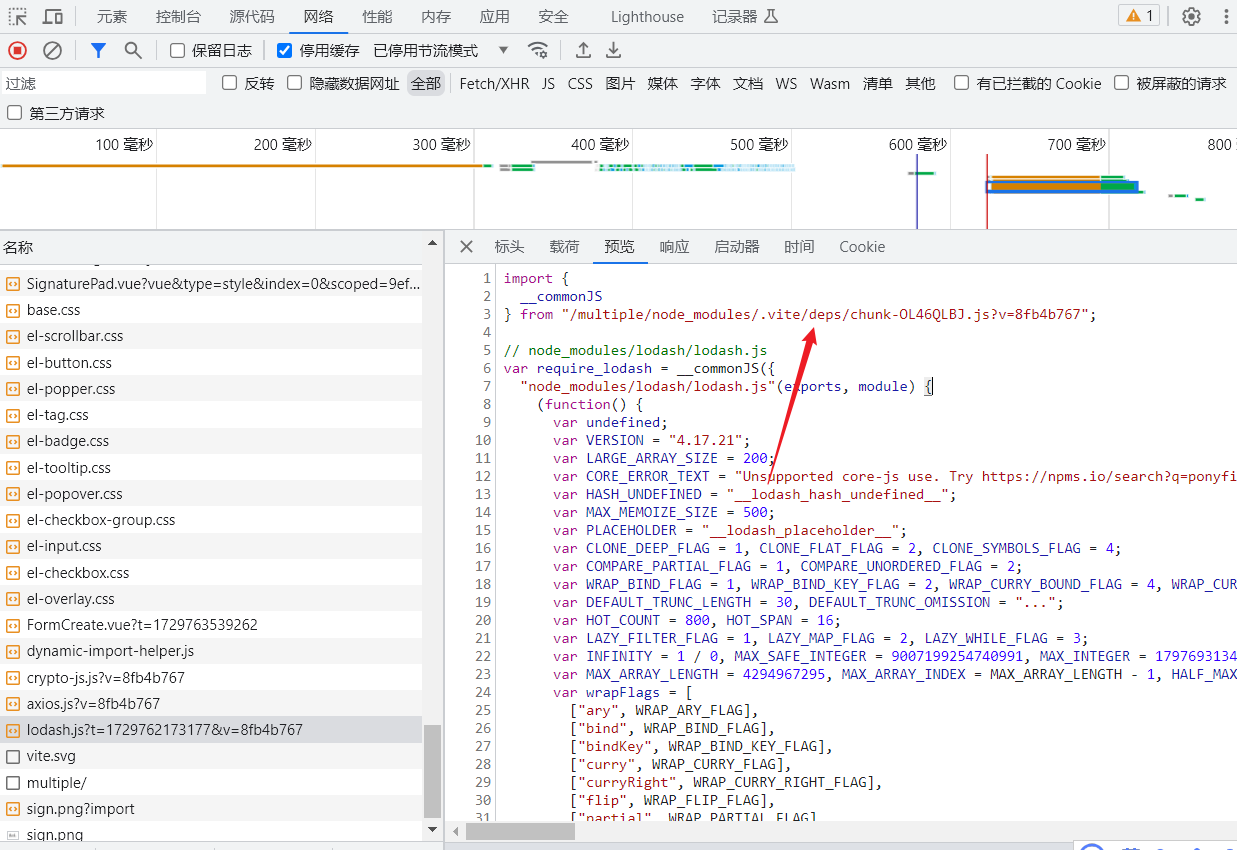Open the network conditions wifi icon

coord(538,50)
